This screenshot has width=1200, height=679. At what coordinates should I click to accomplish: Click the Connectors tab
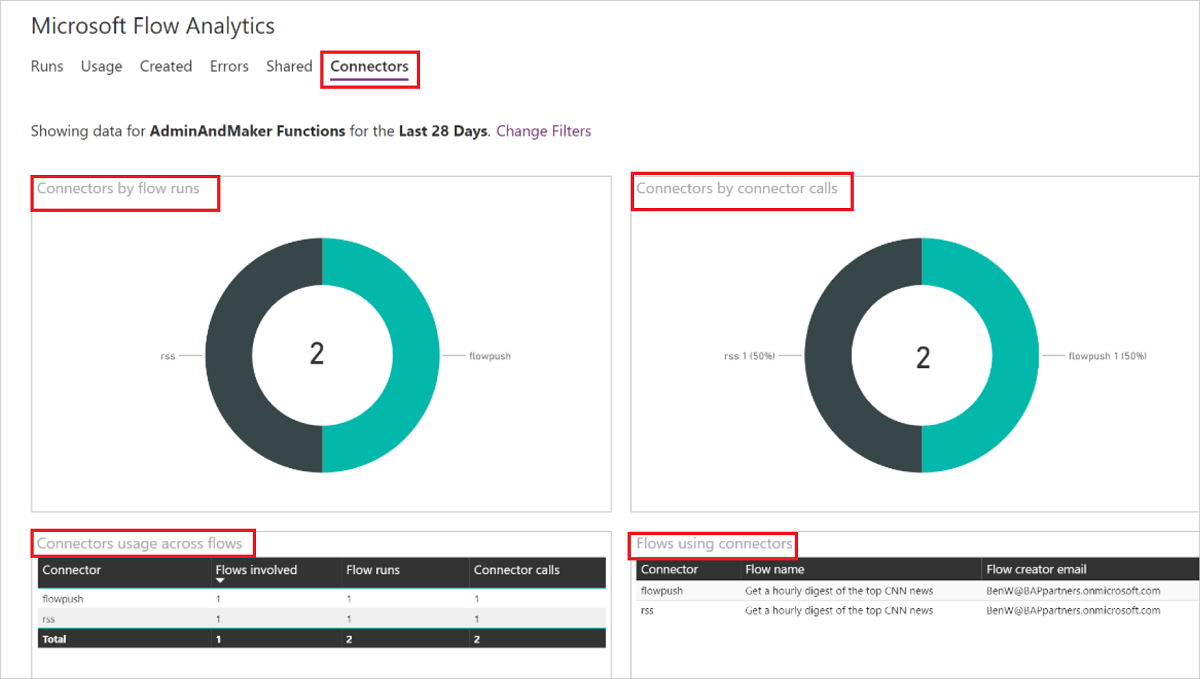[x=369, y=66]
